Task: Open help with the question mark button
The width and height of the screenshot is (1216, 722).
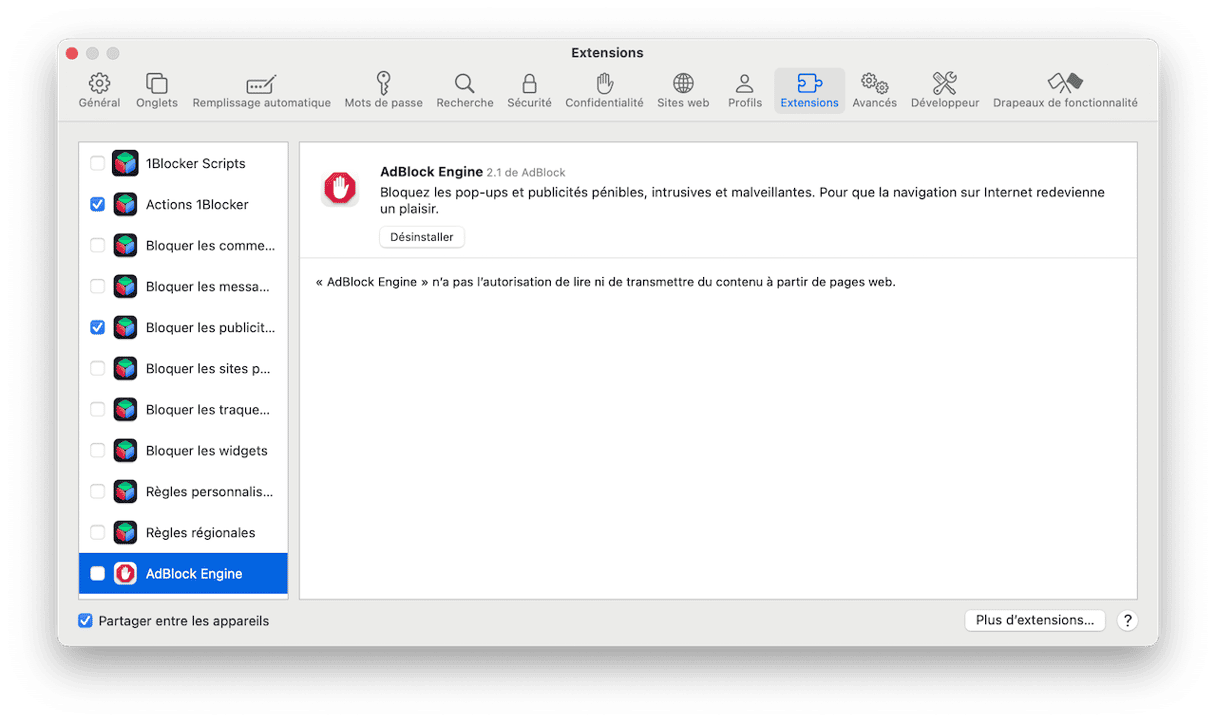Action: tap(1127, 620)
